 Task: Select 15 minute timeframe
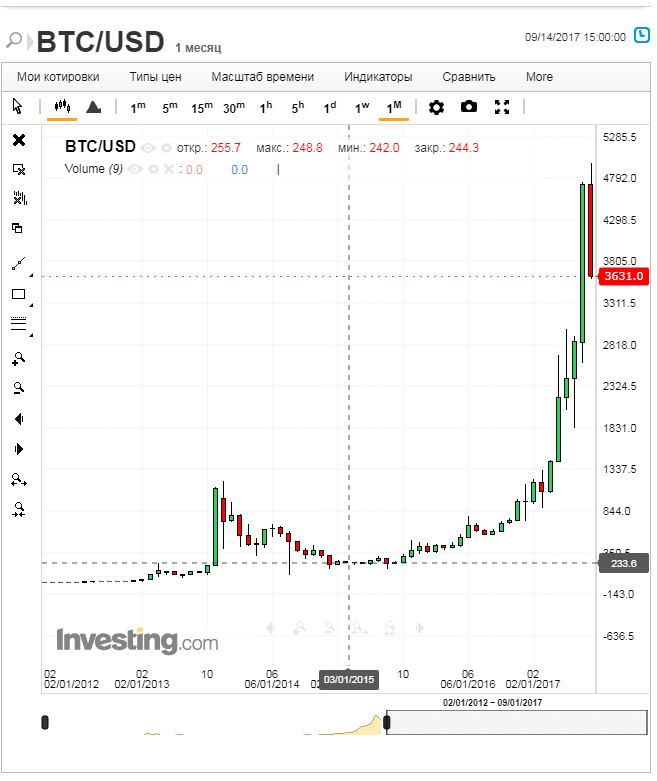point(202,107)
